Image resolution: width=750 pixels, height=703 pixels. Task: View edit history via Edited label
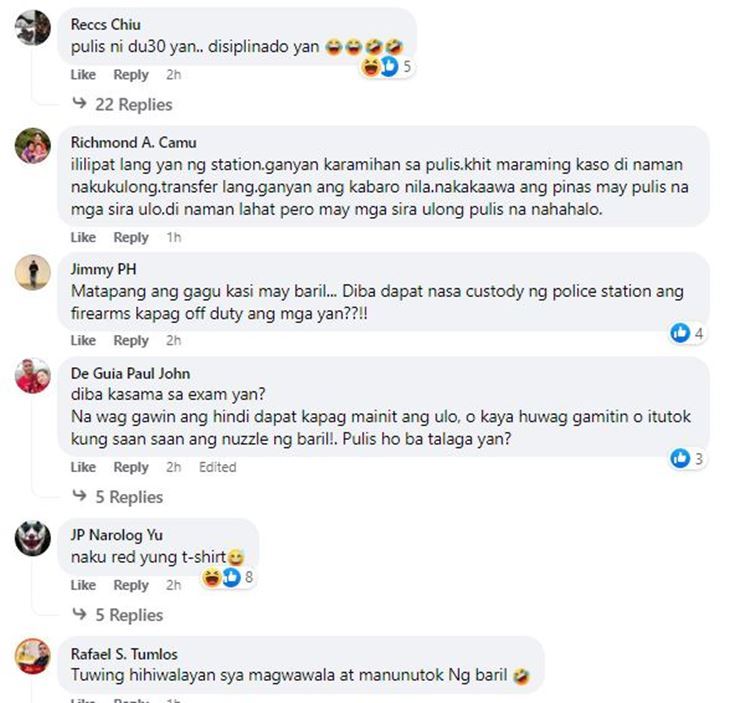tap(218, 467)
